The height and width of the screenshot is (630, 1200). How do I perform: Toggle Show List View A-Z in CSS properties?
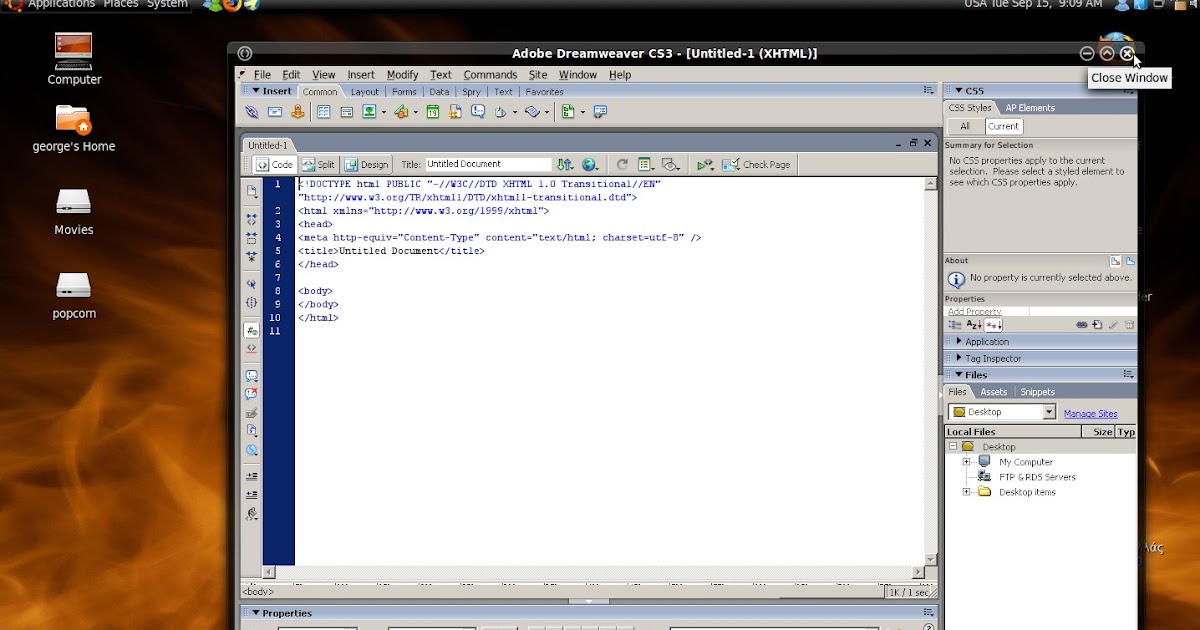click(x=974, y=325)
